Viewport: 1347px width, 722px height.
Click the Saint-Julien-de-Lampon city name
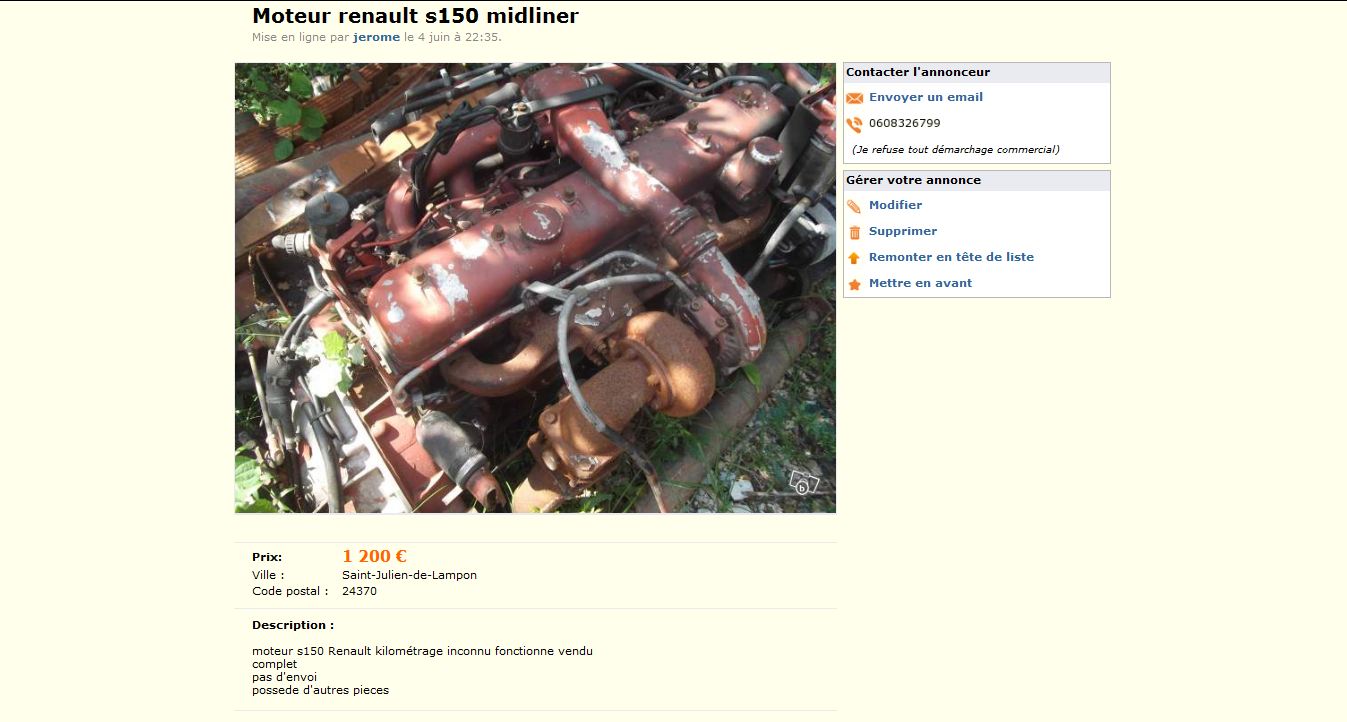pos(409,575)
